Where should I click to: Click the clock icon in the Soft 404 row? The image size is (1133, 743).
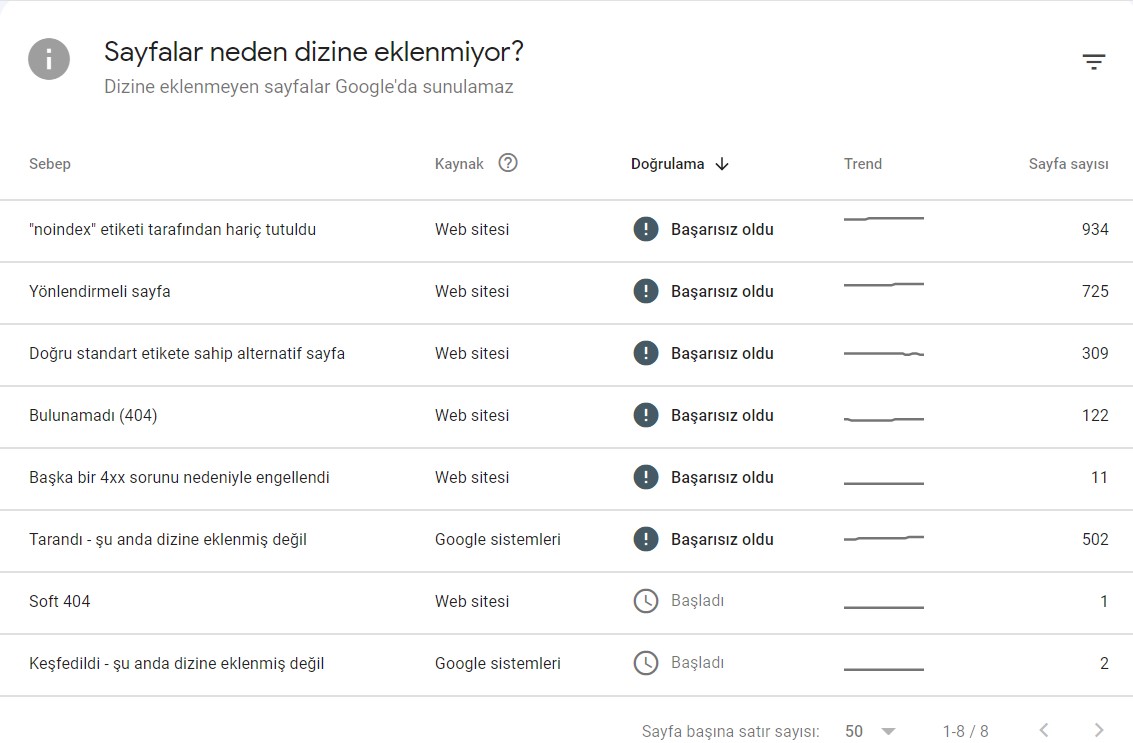click(645, 601)
